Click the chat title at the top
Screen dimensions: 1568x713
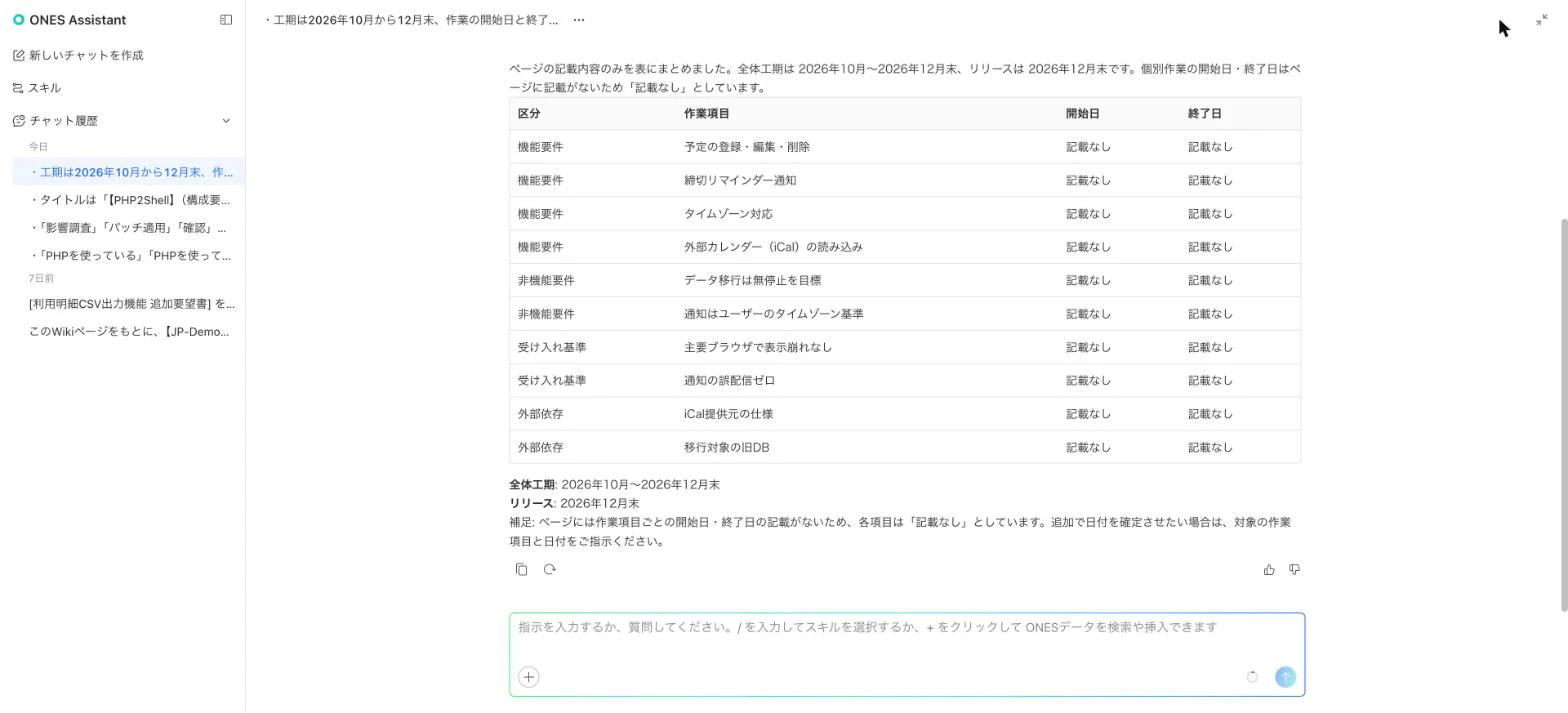coord(412,20)
